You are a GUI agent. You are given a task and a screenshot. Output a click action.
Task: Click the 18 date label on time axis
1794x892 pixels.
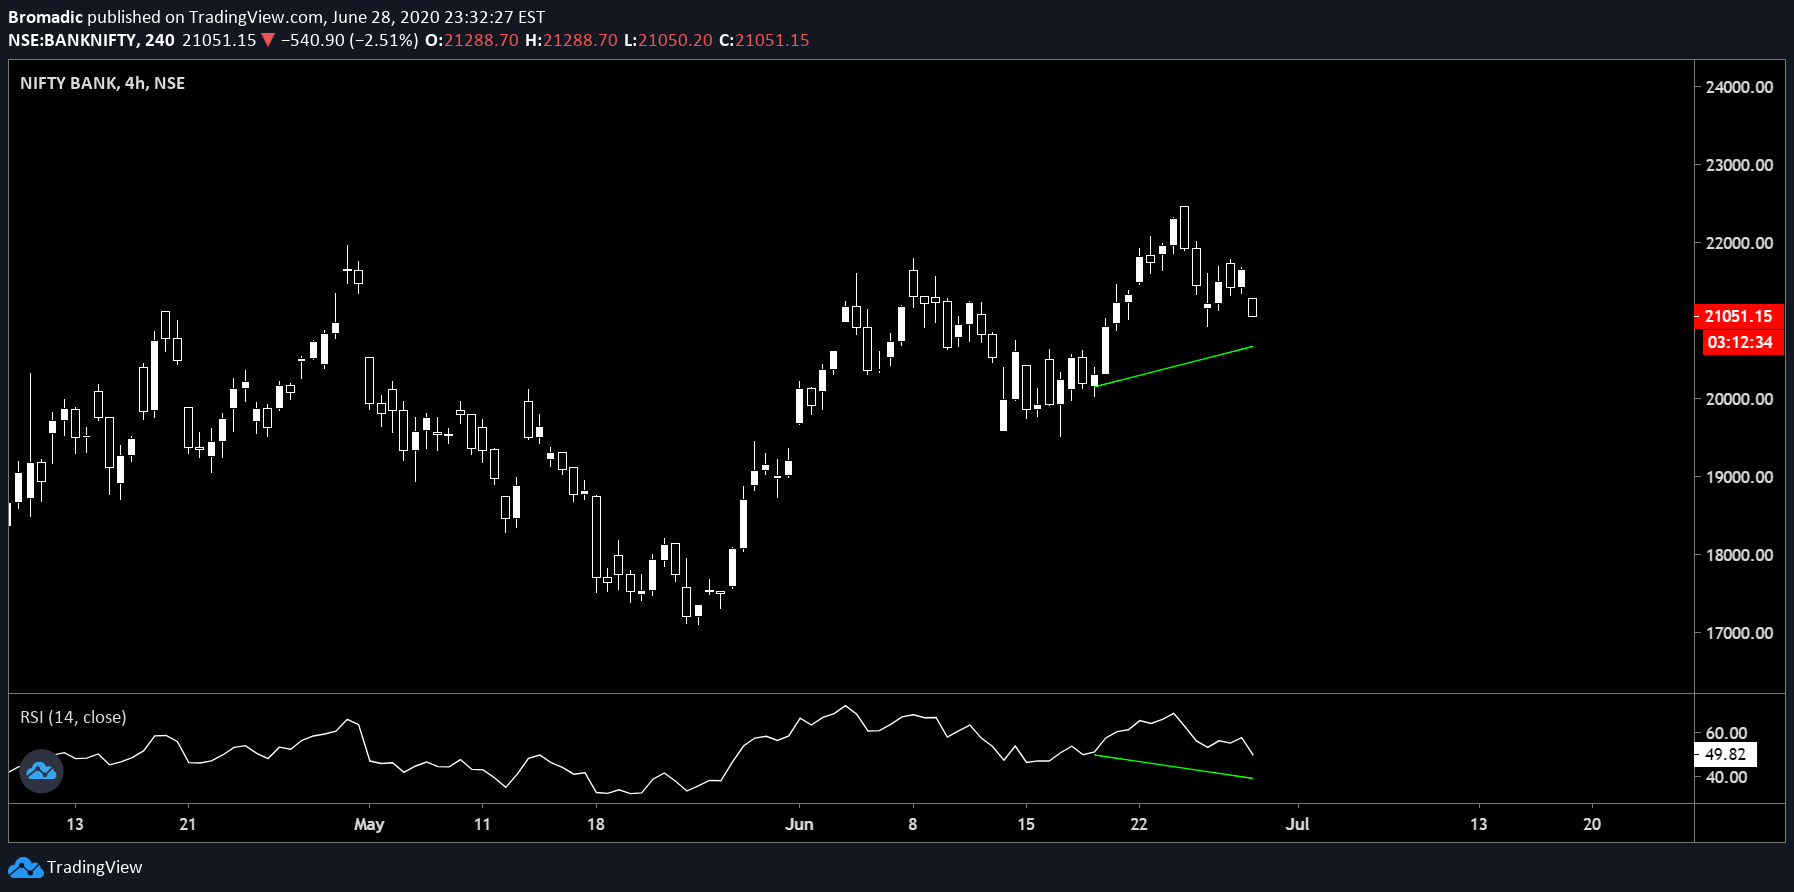pos(596,824)
